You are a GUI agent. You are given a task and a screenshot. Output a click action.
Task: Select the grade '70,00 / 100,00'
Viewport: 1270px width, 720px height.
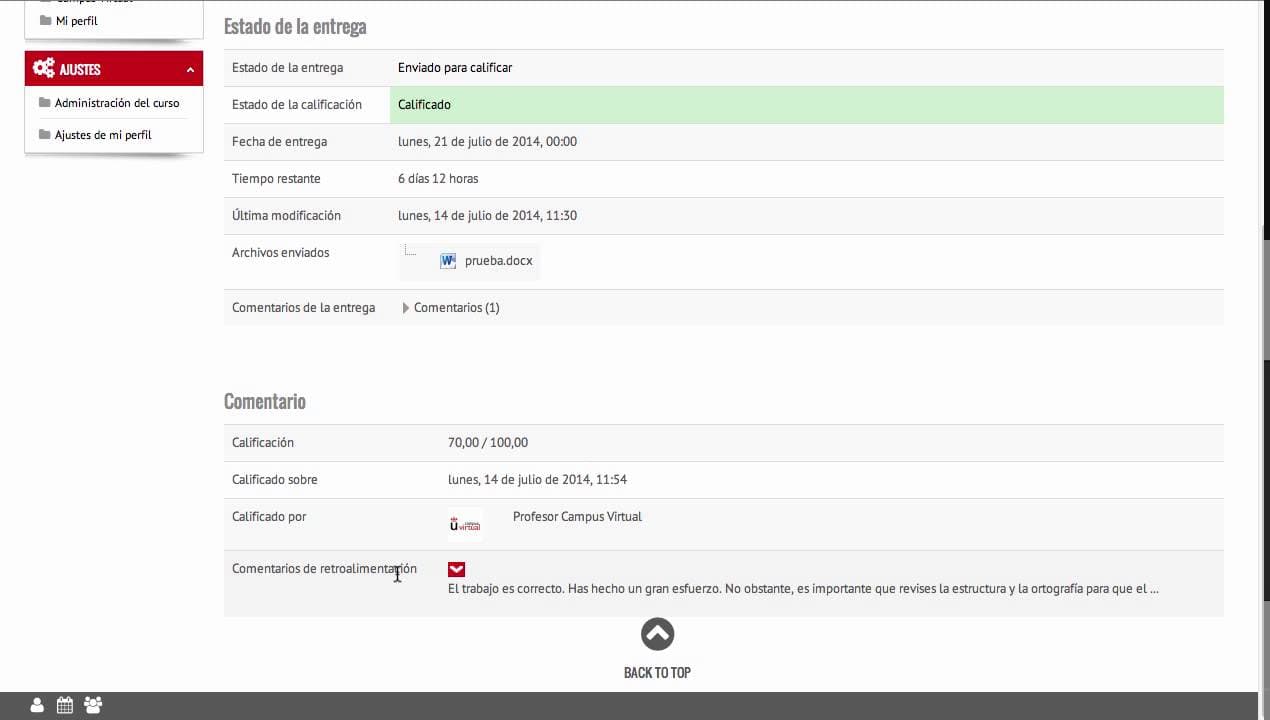(x=488, y=443)
